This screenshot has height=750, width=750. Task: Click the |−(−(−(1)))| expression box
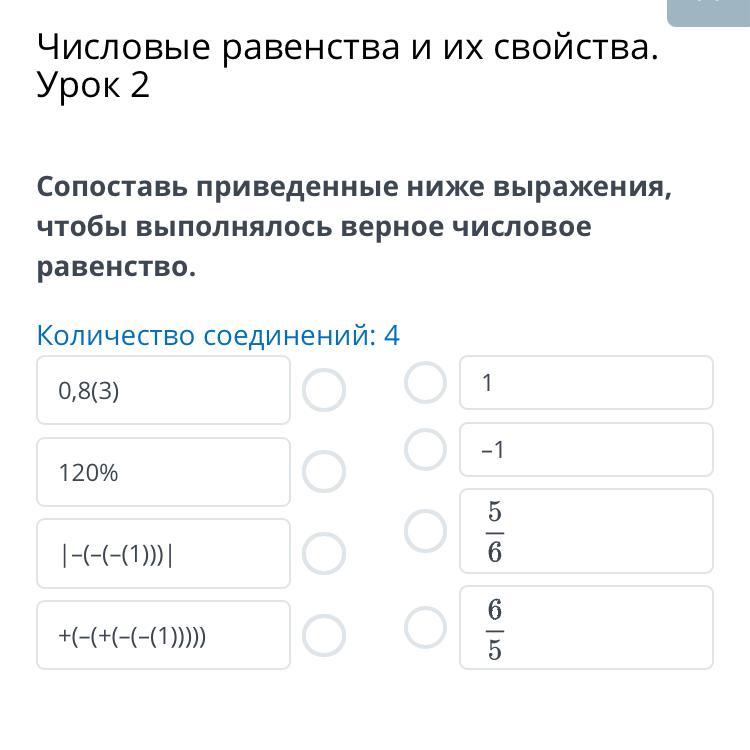163,553
